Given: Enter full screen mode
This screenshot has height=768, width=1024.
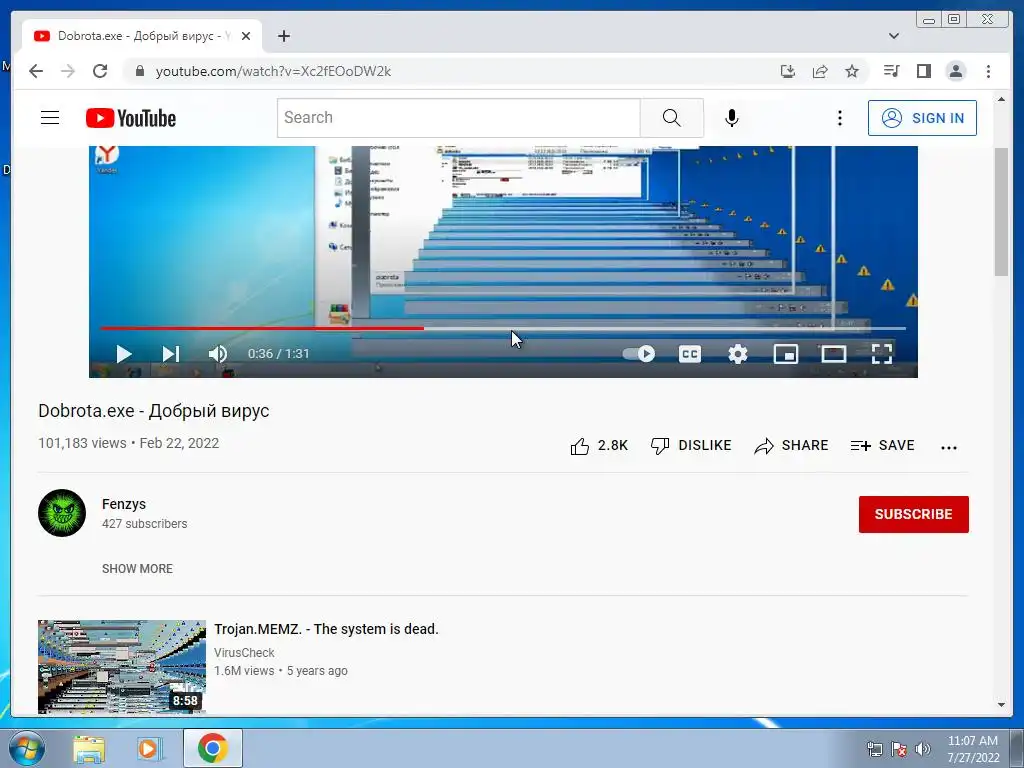Looking at the screenshot, I should [x=882, y=354].
